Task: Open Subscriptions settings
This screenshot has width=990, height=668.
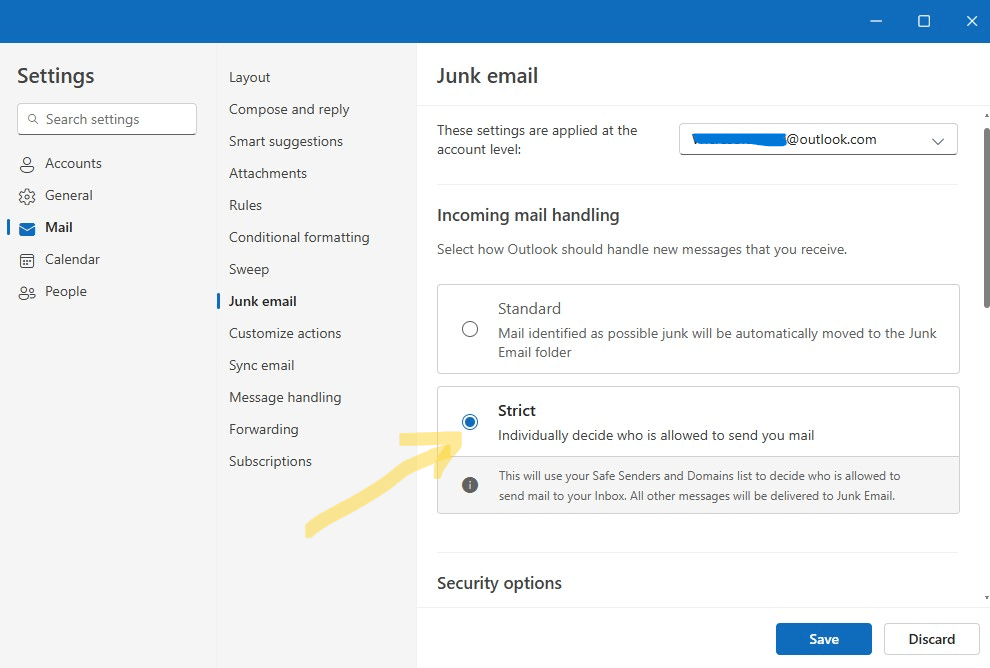Action: (x=270, y=462)
